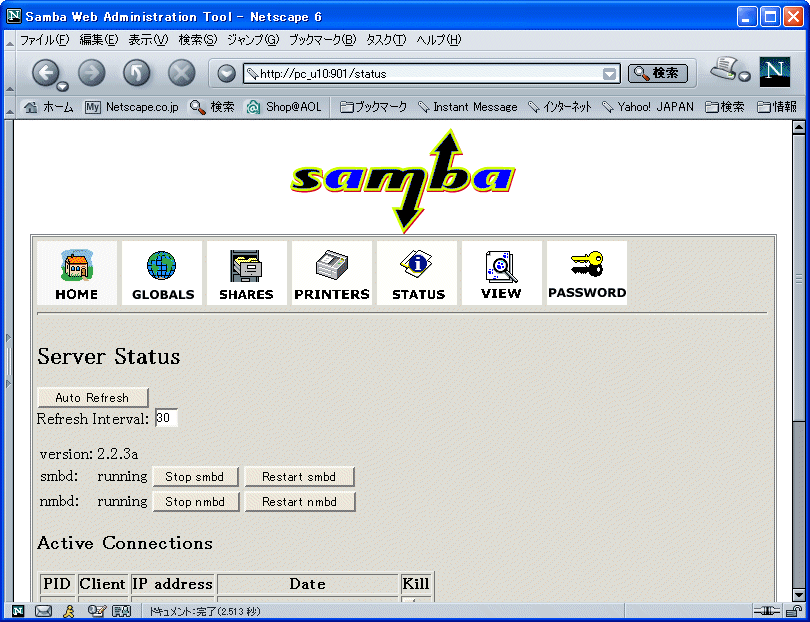Click the IP address column header
The width and height of the screenshot is (810, 622).
[173, 584]
